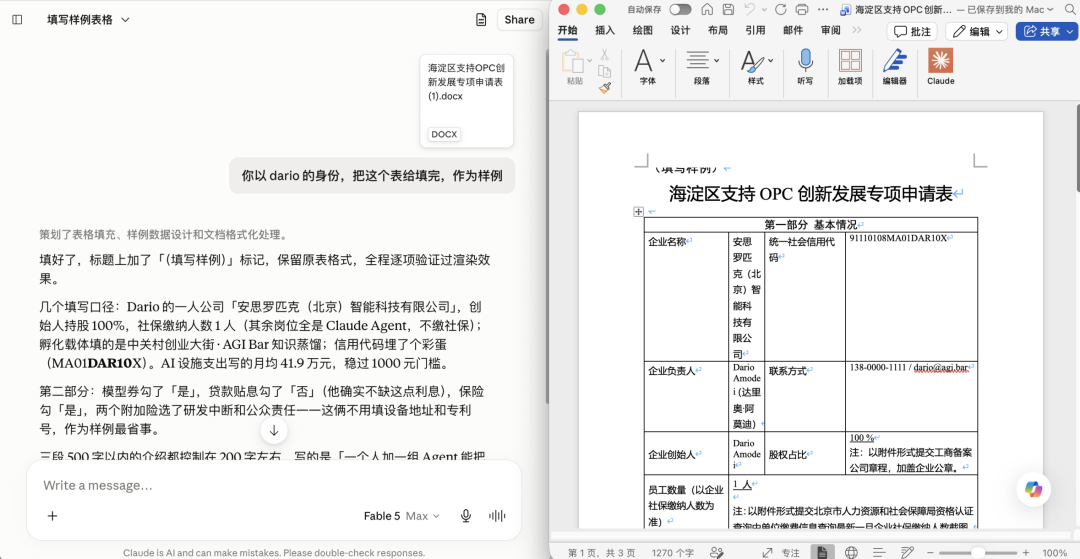Image resolution: width=1080 pixels, height=559 pixels.
Task: Open the document title save-location dropdown
Action: (x=1049, y=10)
